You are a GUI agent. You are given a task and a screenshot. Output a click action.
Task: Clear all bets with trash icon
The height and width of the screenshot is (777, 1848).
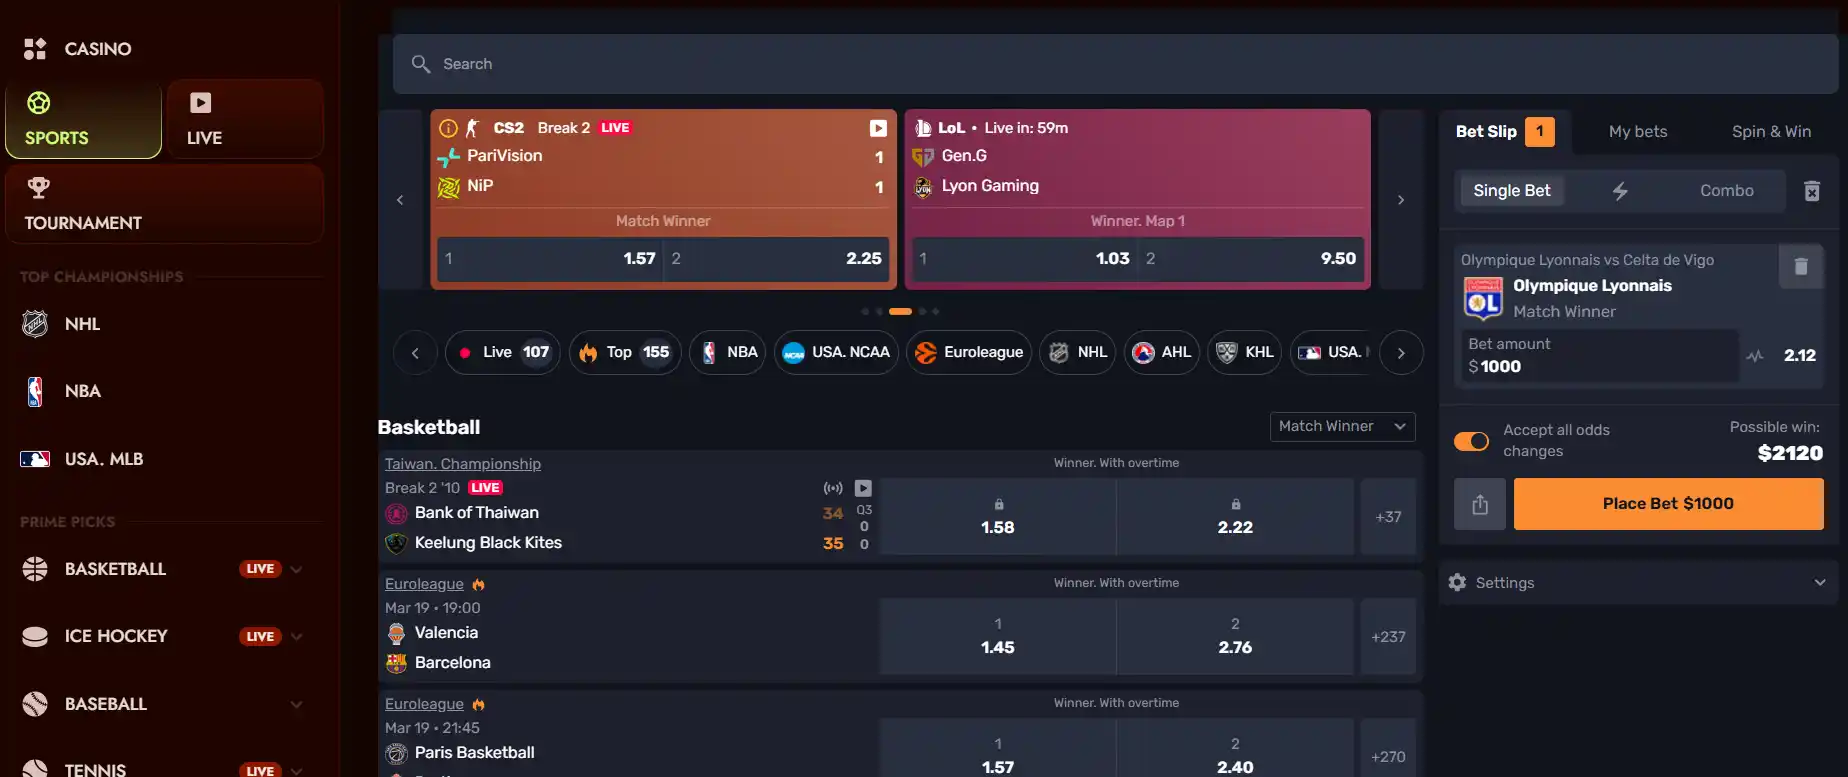1812,191
